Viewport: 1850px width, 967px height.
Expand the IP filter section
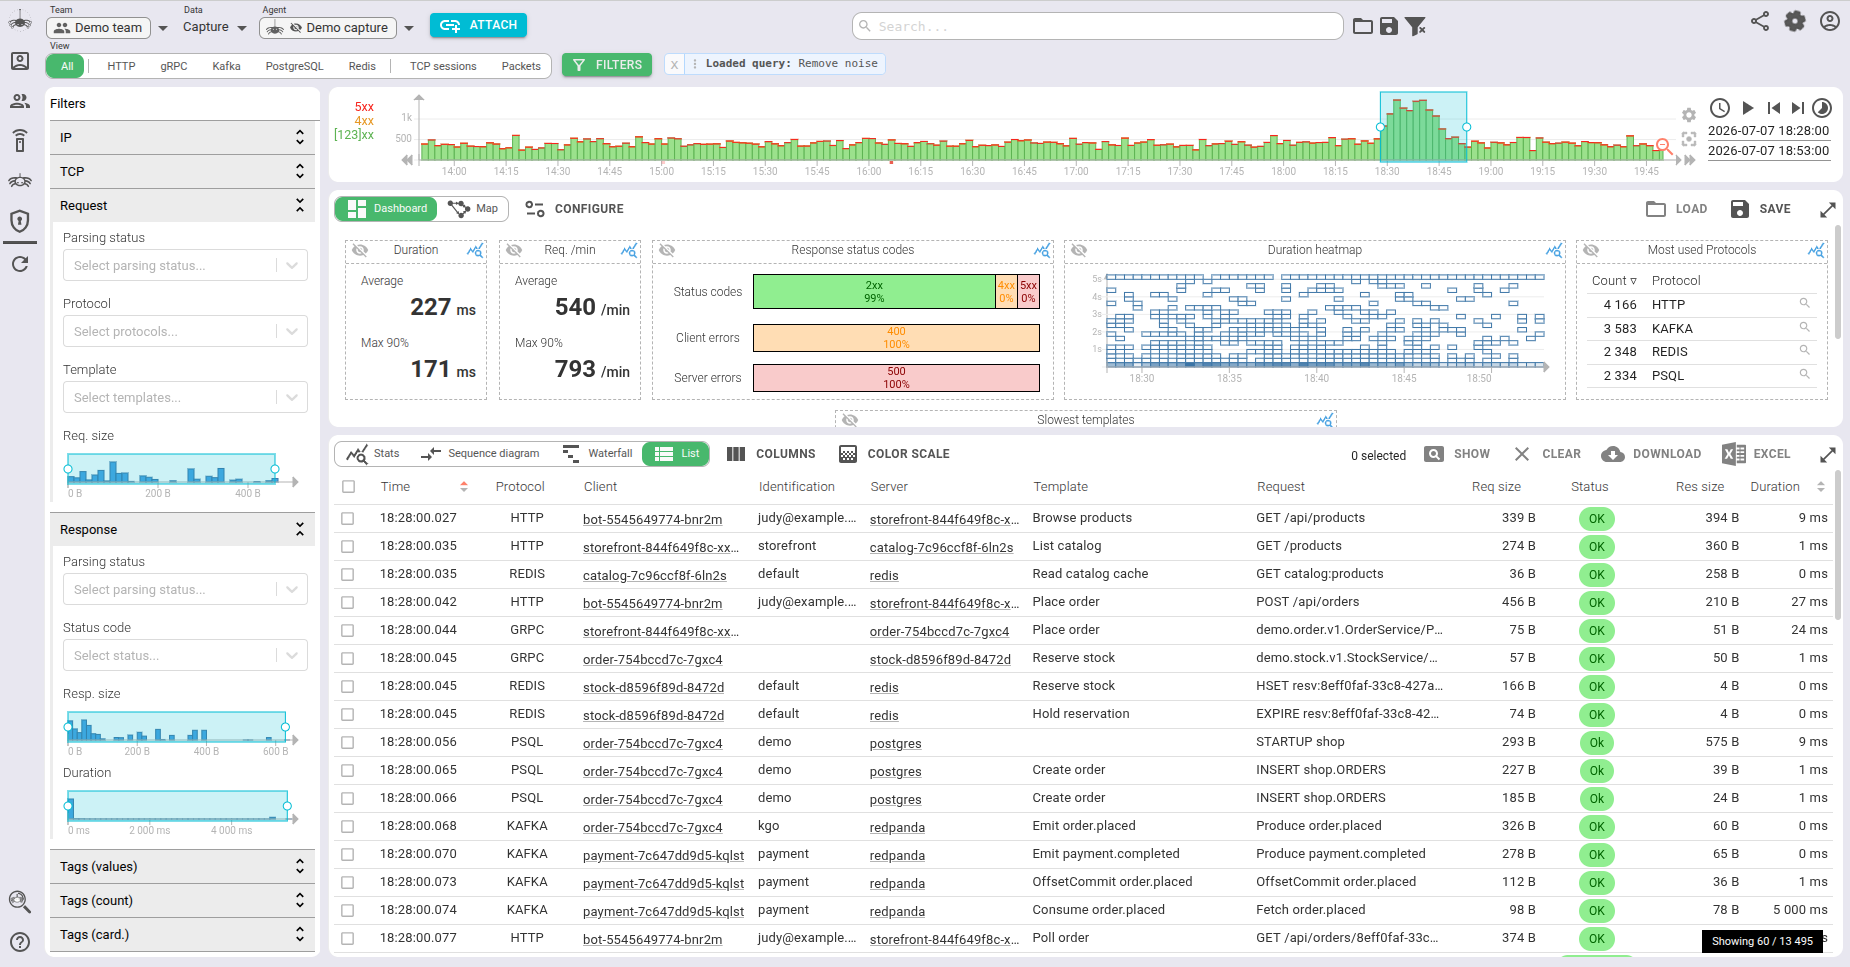[182, 138]
